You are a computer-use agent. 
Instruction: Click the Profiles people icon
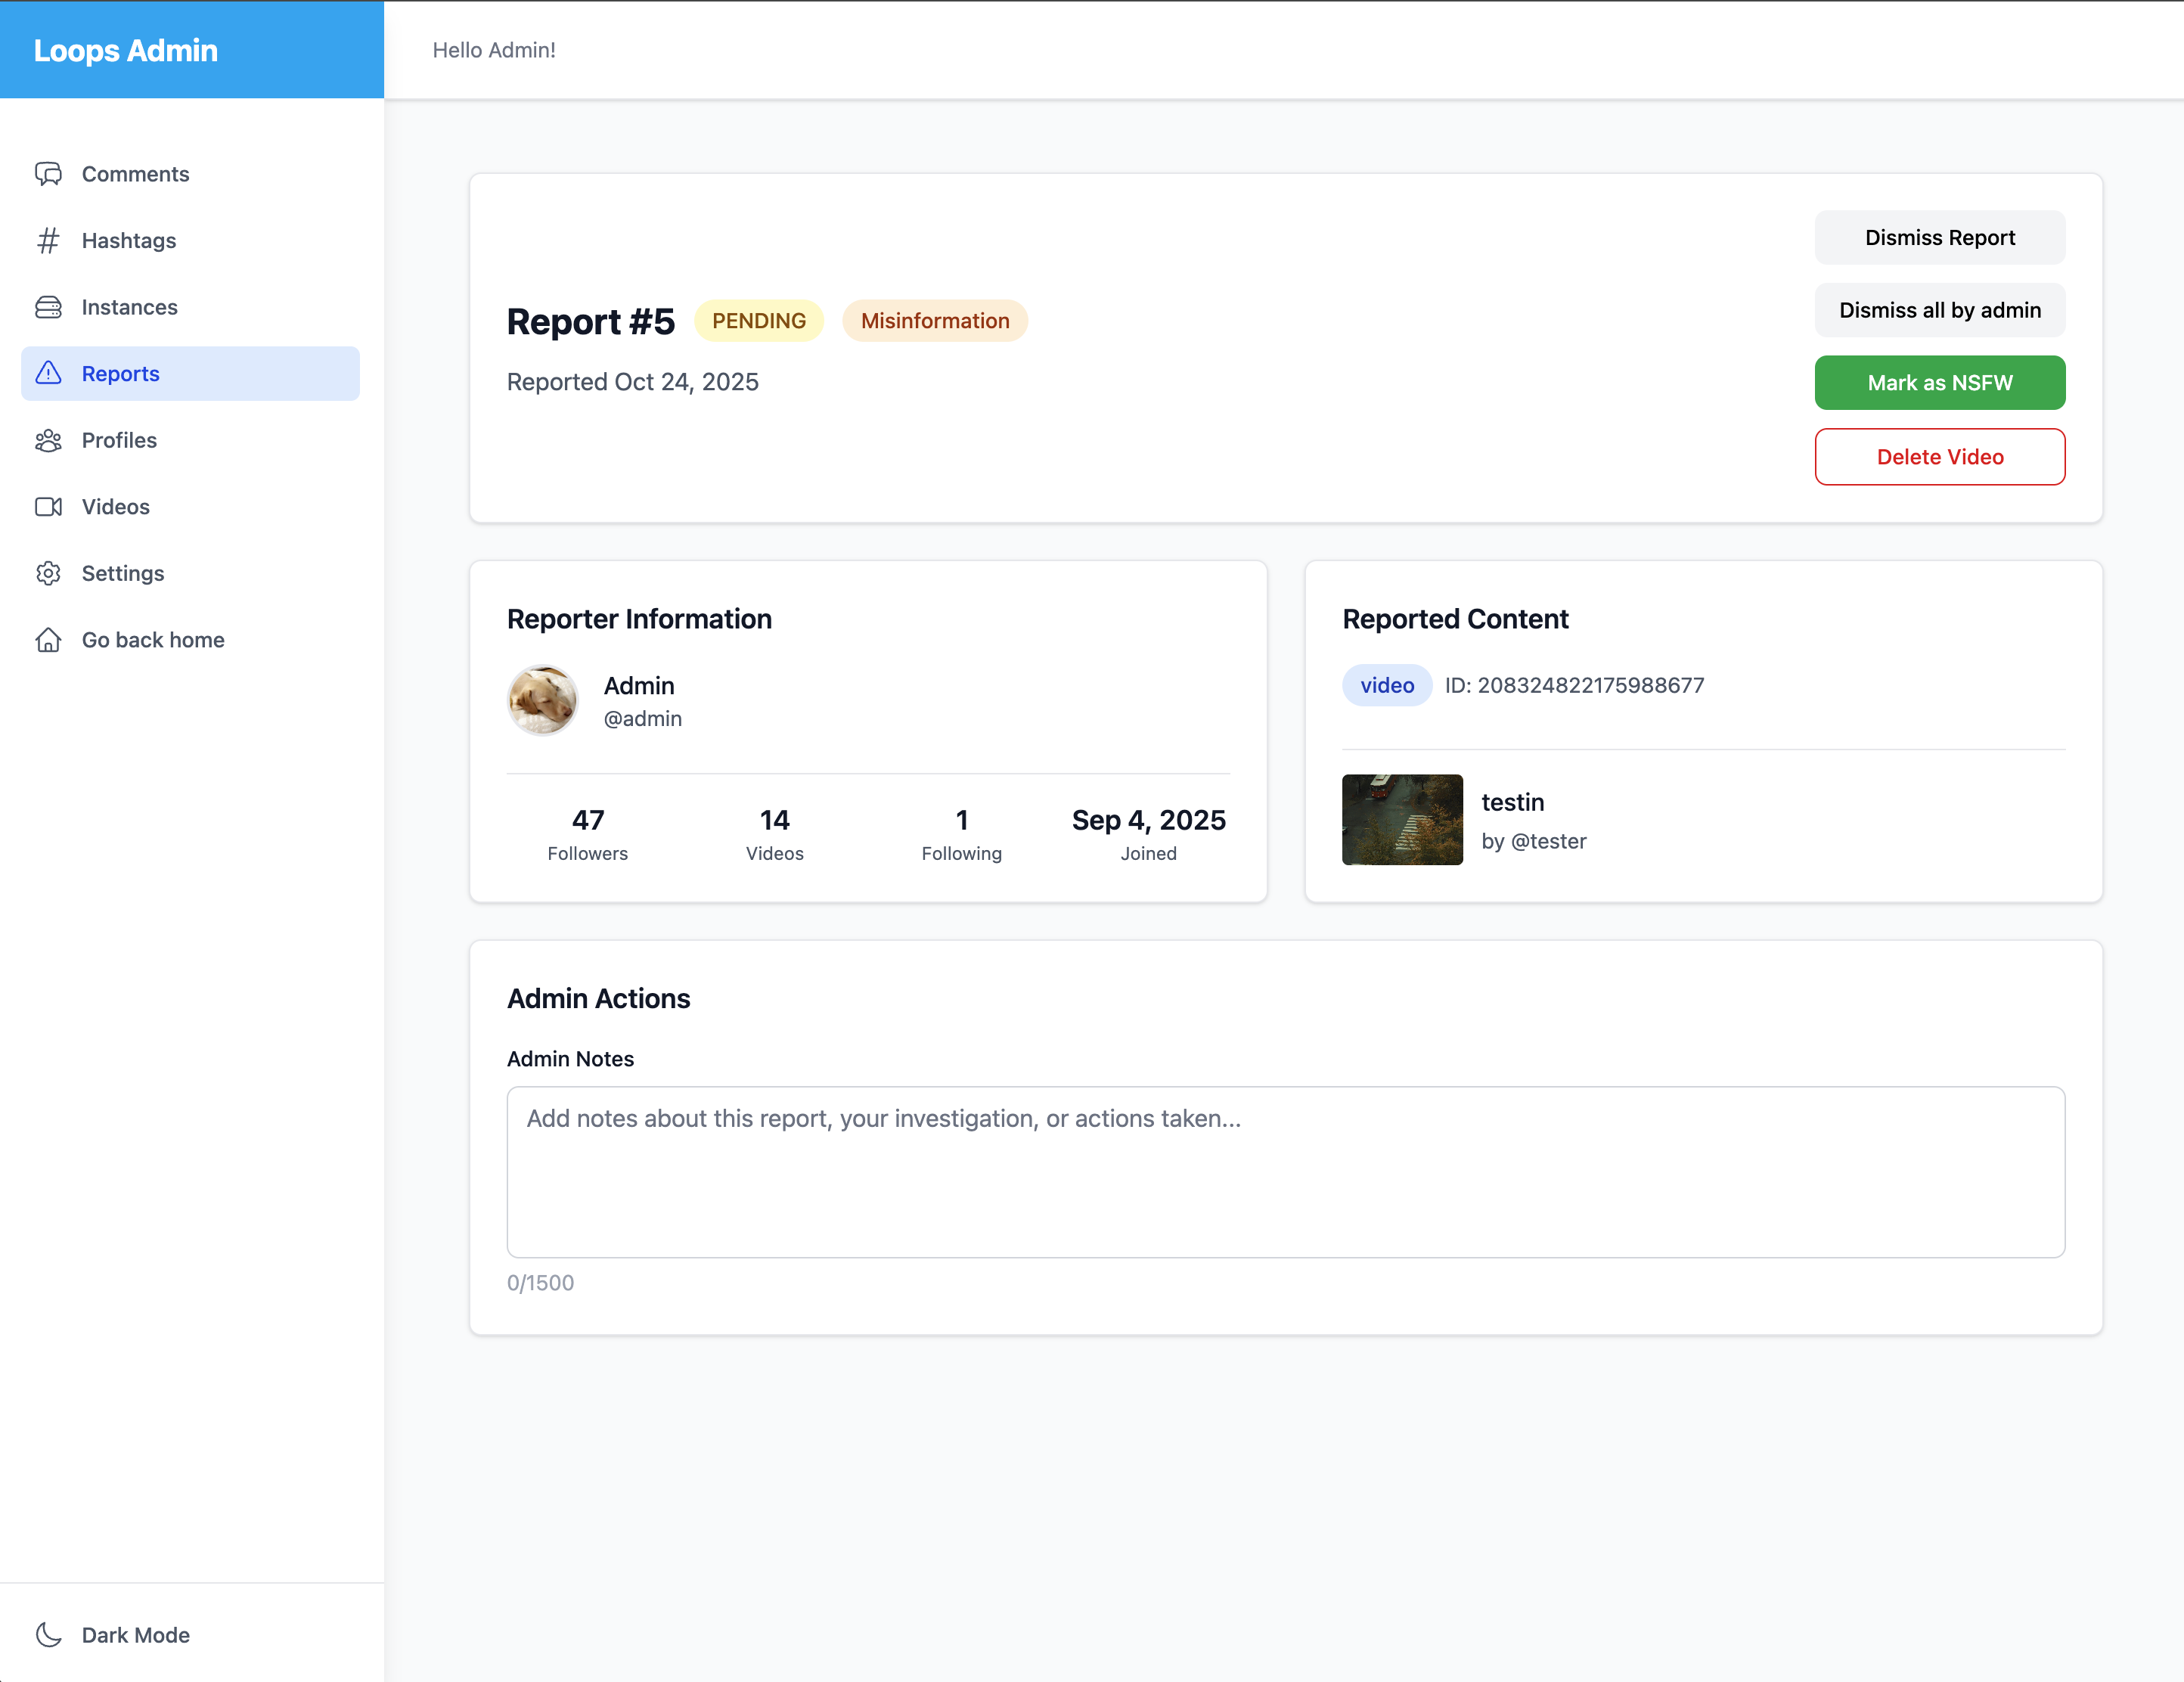pos(48,440)
